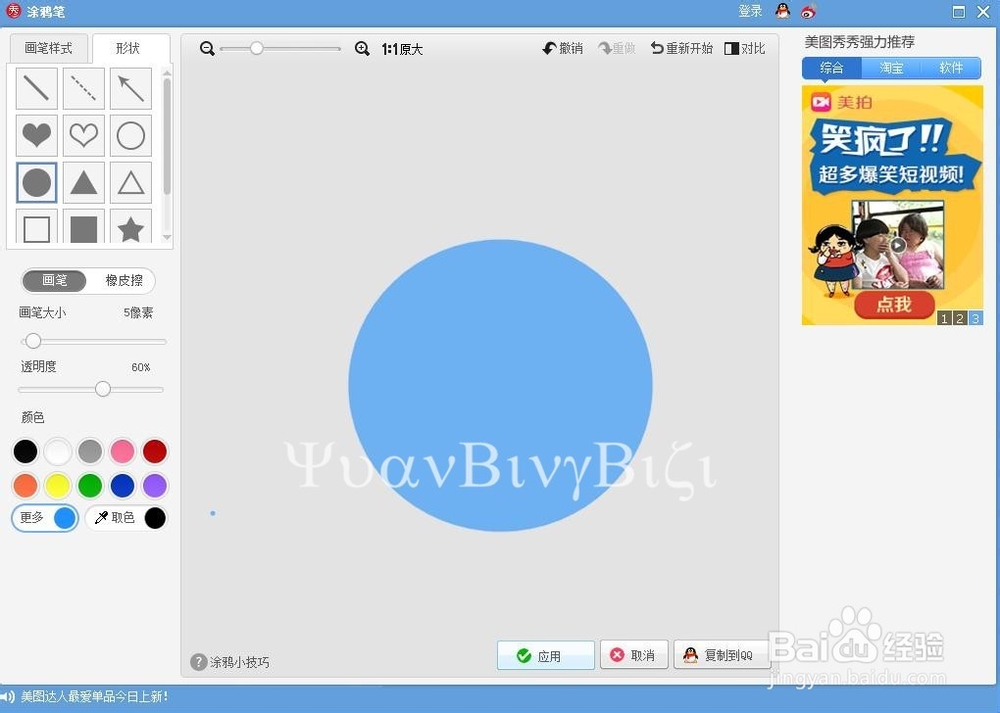Click 重新开始 to start over
The height and width of the screenshot is (713, 1000).
(x=682, y=48)
